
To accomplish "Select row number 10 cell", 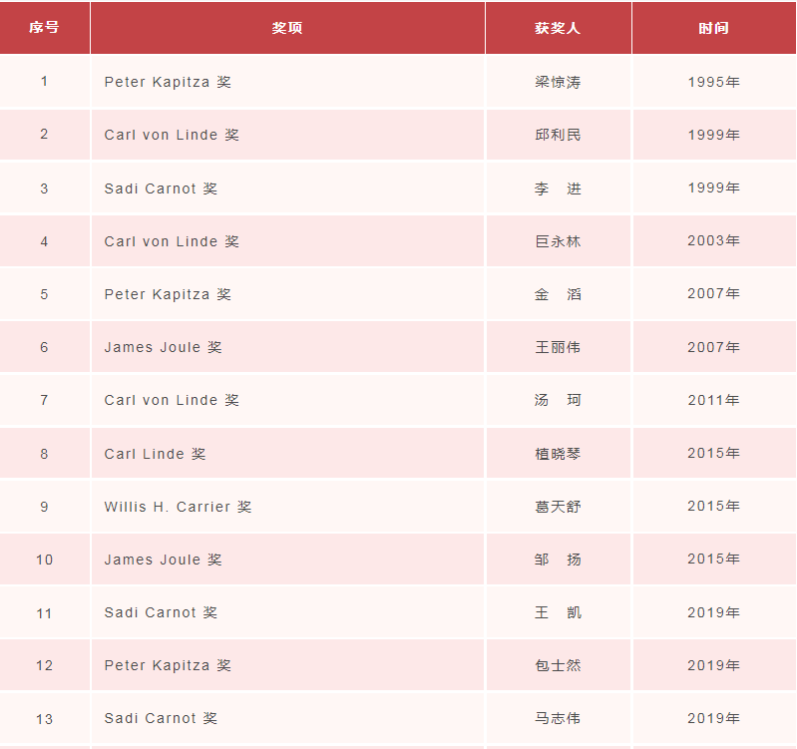I will [44, 559].
